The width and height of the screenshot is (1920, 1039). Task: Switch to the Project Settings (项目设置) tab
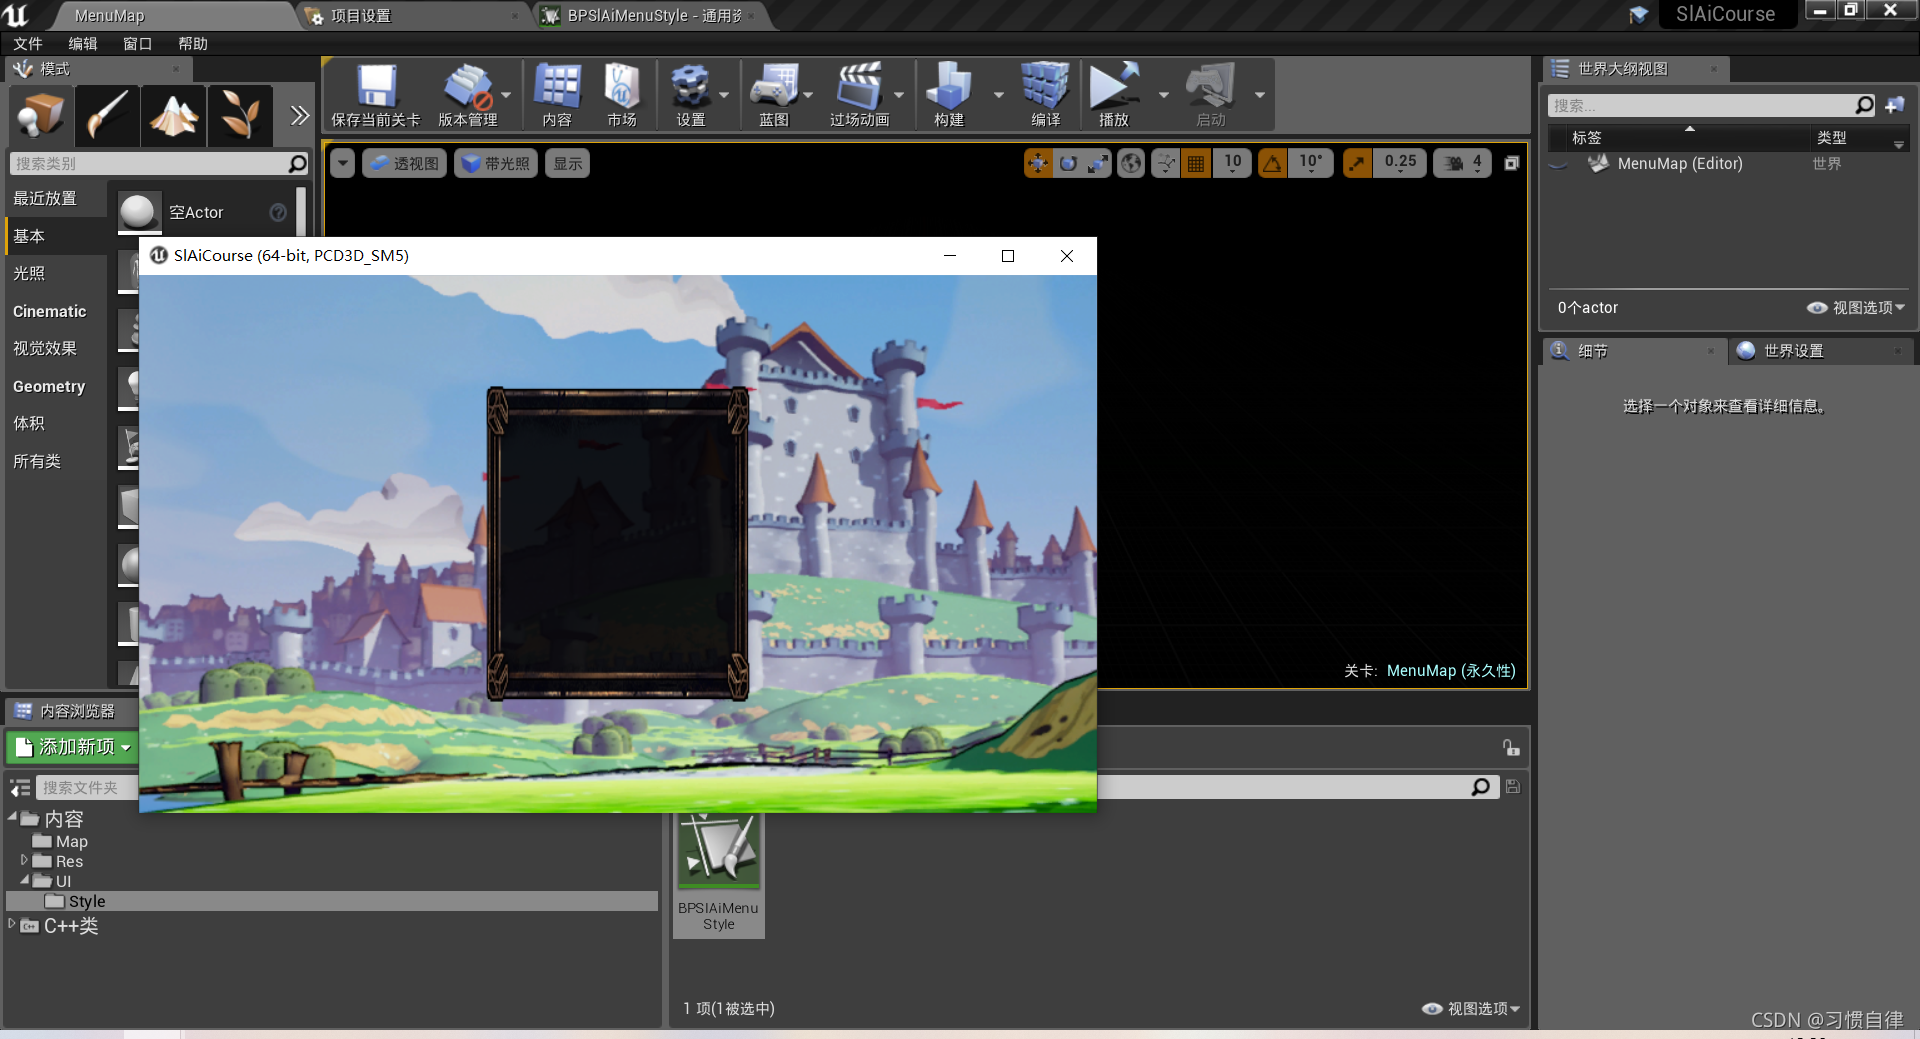pos(415,16)
